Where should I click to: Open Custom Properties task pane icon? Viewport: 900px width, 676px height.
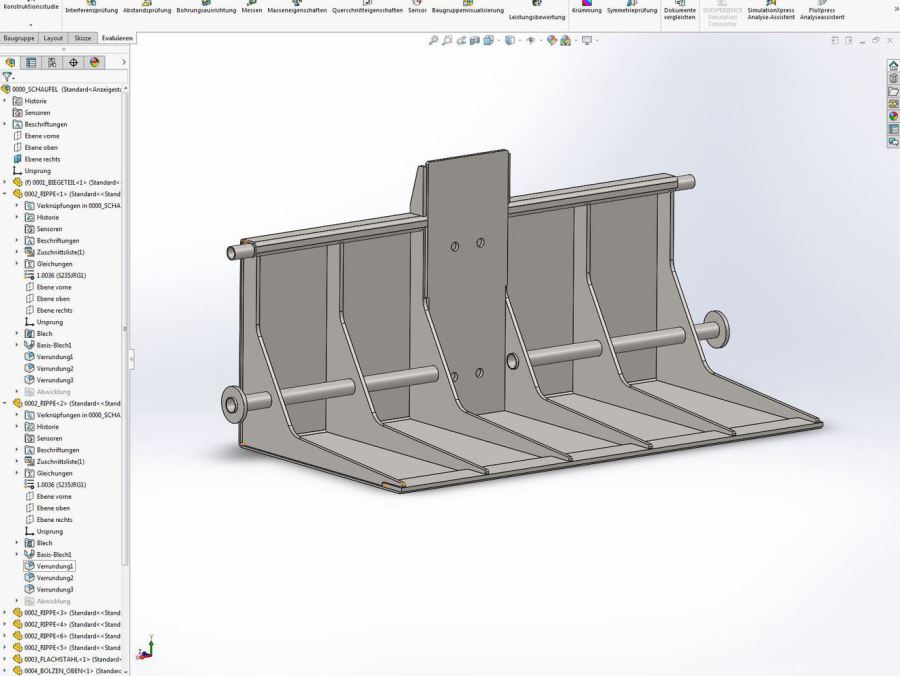tap(893, 129)
